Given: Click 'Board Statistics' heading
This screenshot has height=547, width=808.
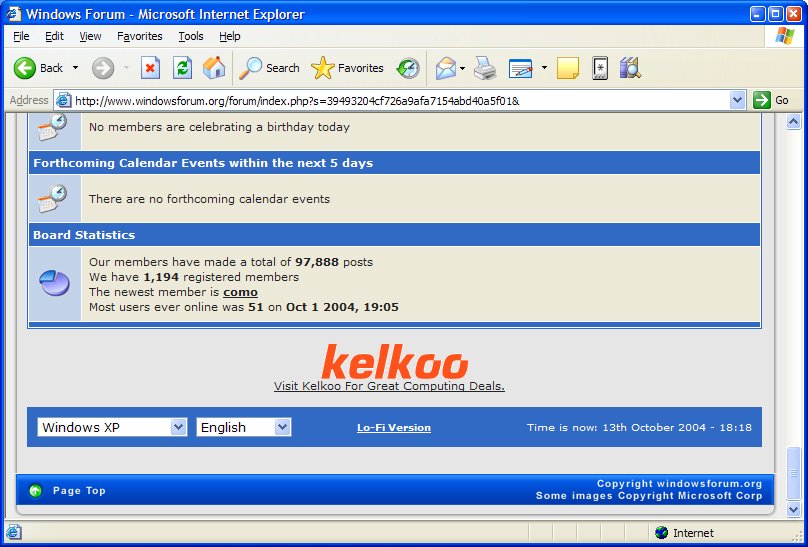Looking at the screenshot, I should pyautogui.click(x=84, y=235).
